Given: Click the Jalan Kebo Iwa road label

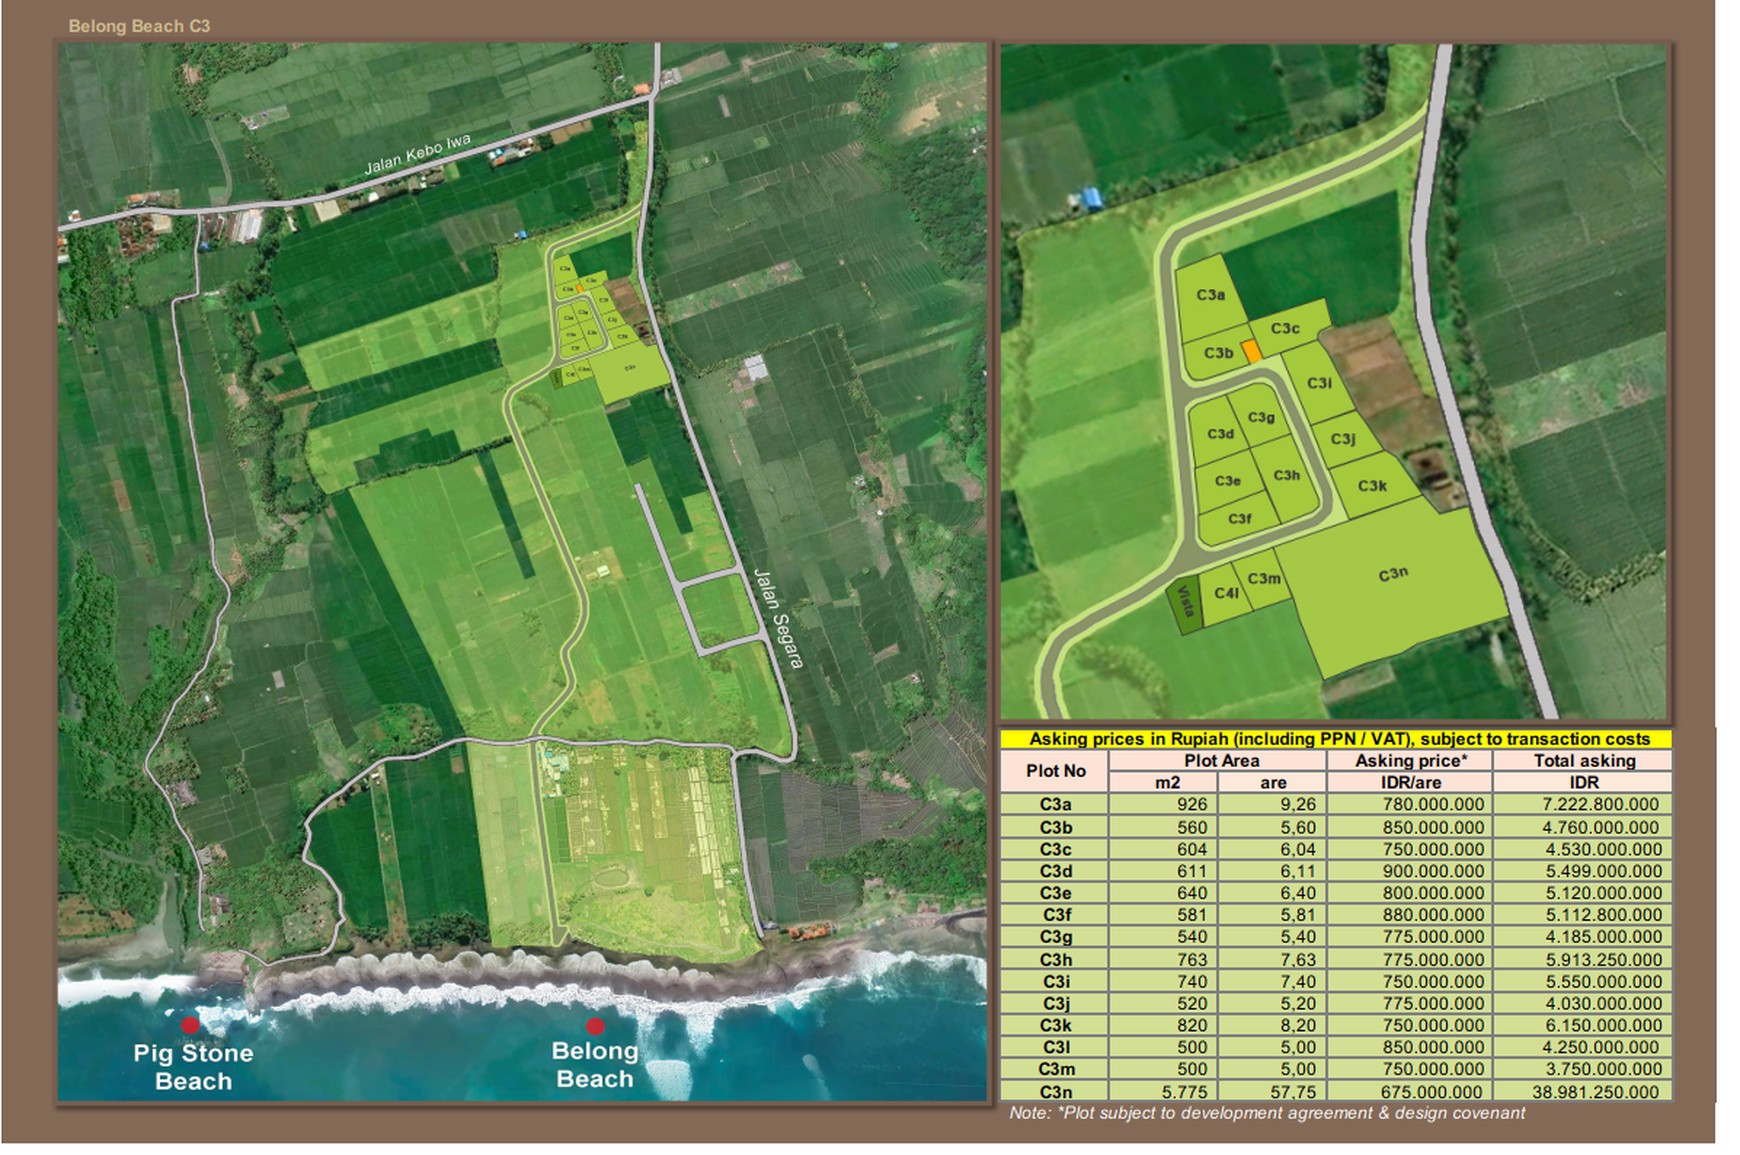Looking at the screenshot, I should pyautogui.click(x=417, y=155).
